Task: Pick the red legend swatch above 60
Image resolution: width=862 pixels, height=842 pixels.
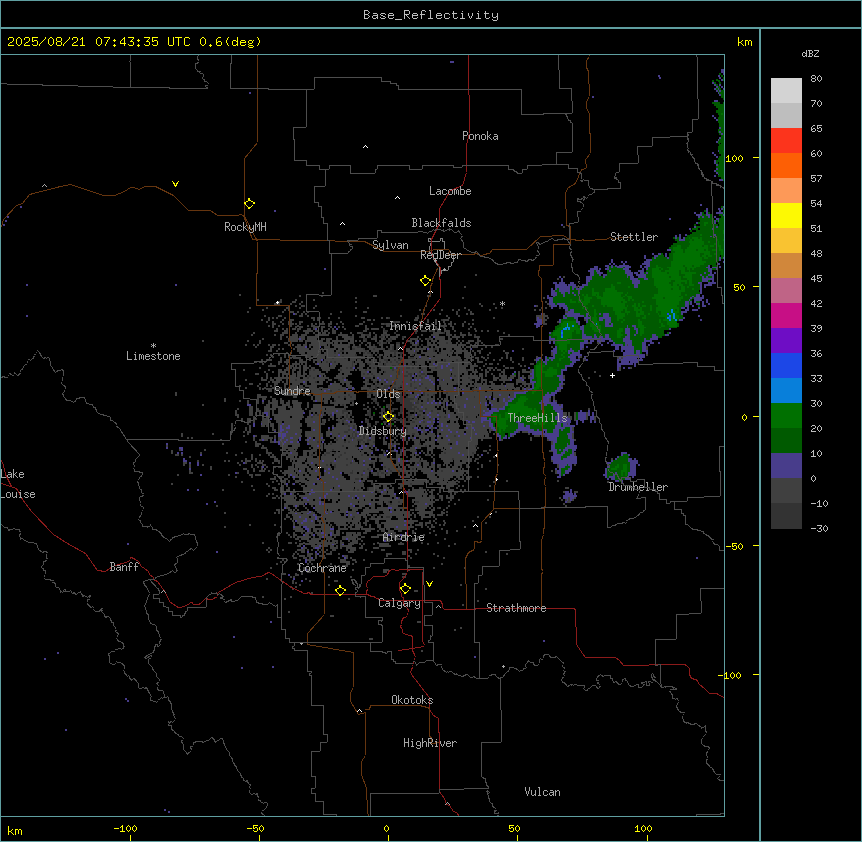Action: pos(786,141)
